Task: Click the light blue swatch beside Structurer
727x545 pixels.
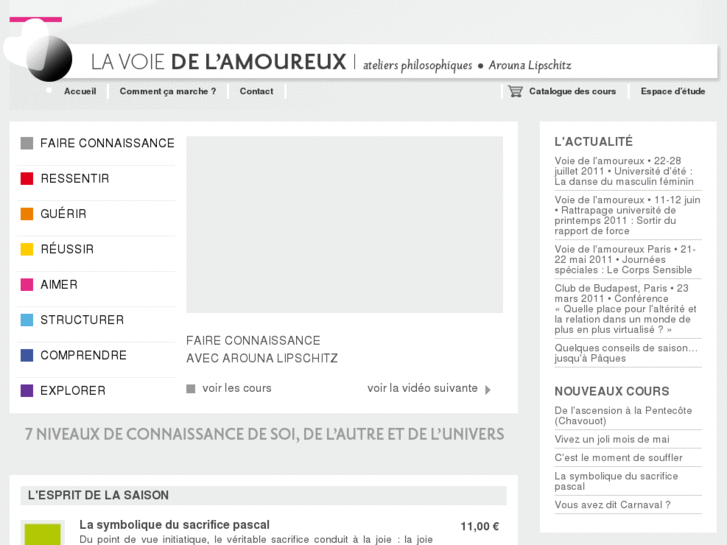Action: tap(27, 320)
